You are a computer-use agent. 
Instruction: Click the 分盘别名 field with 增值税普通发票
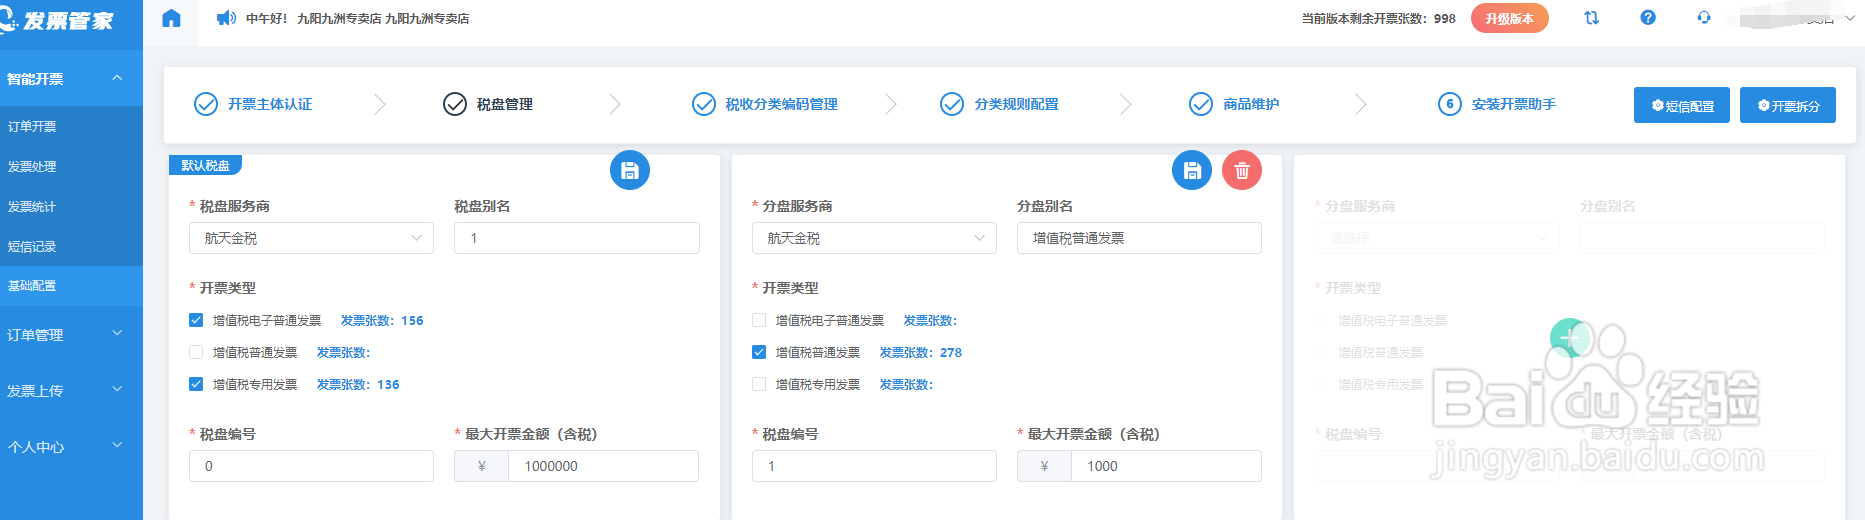(x=1139, y=238)
